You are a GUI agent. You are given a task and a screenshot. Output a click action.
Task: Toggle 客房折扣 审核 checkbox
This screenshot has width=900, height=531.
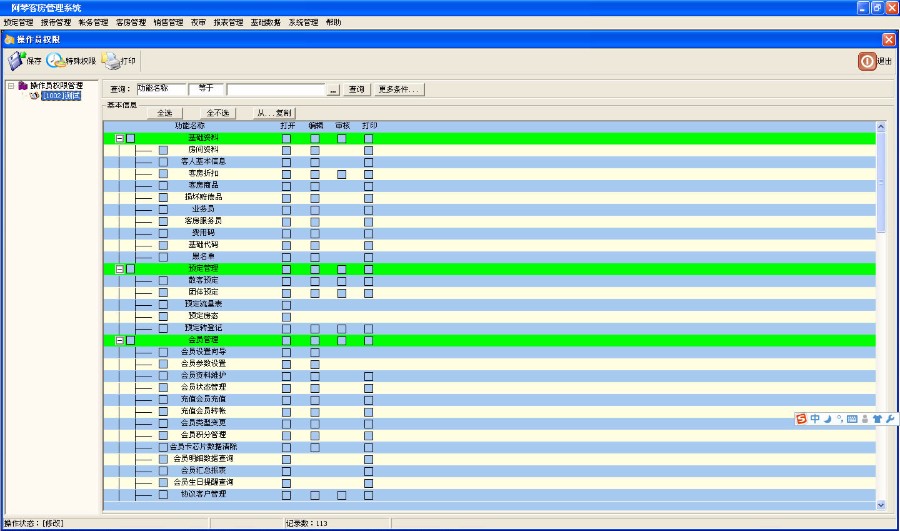(x=342, y=174)
